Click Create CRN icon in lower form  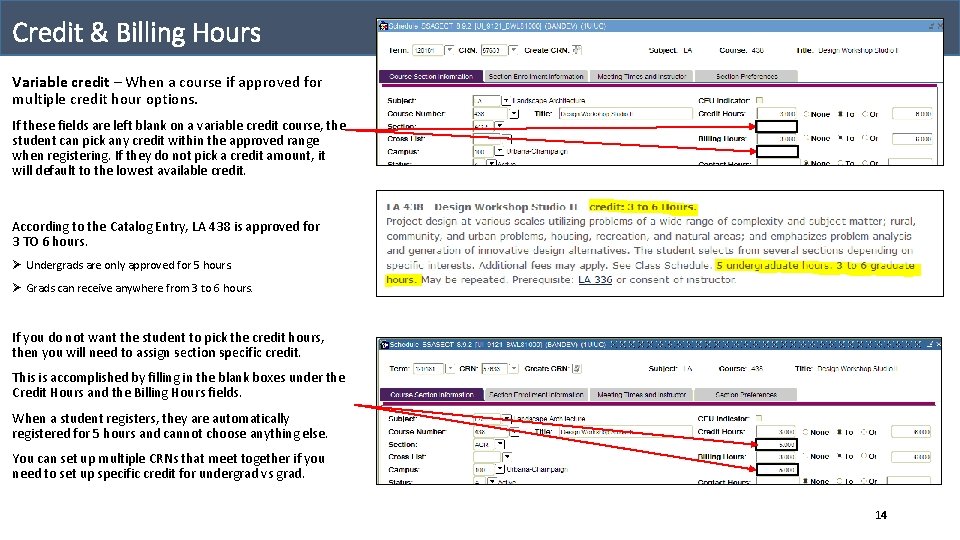(577, 369)
